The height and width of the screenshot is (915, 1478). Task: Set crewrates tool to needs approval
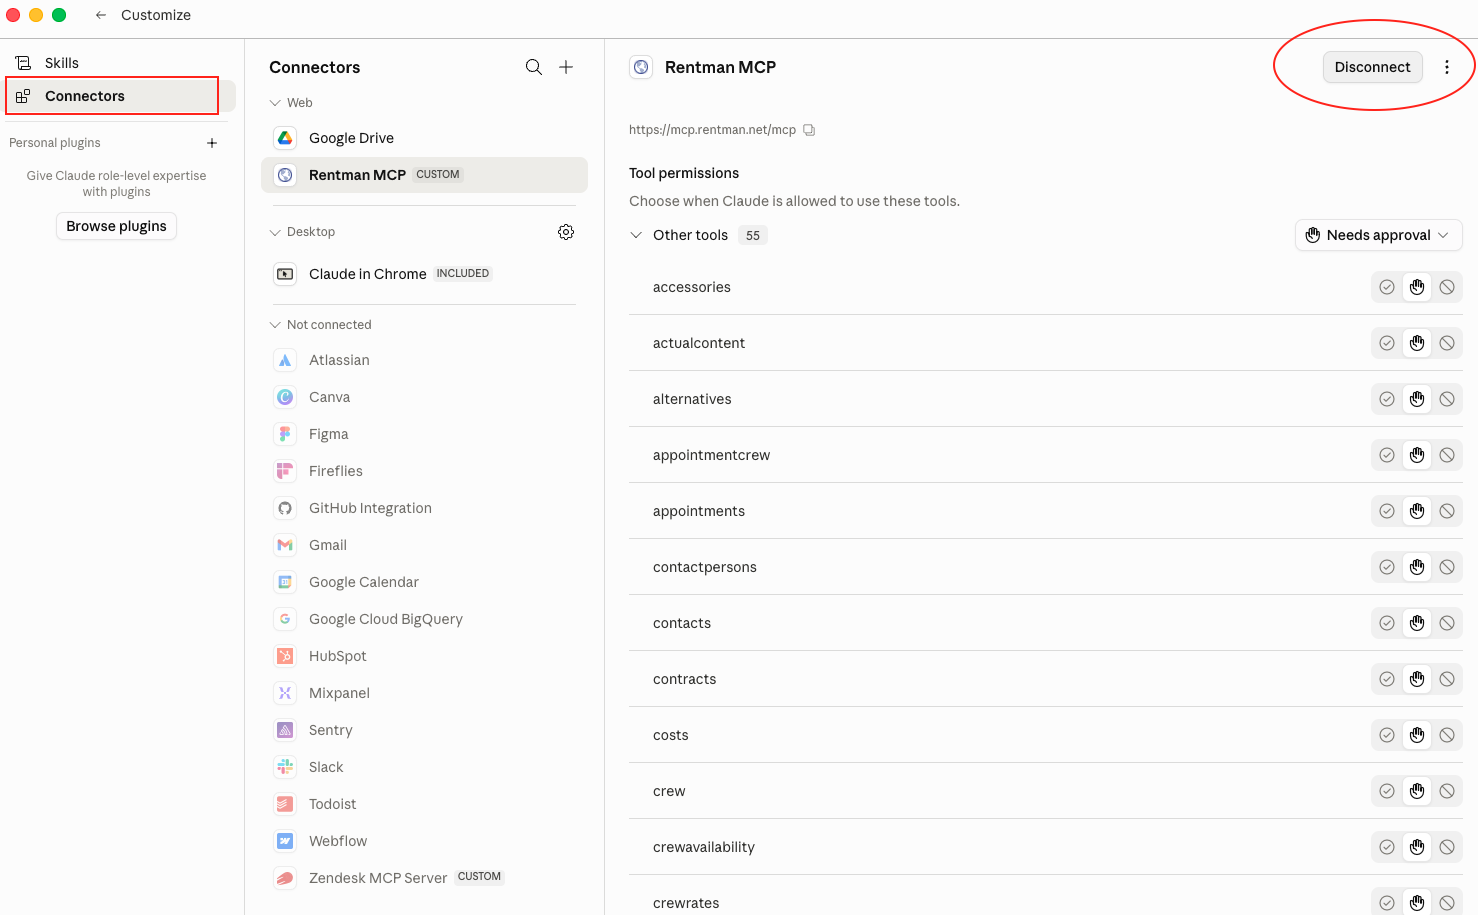1417,903
